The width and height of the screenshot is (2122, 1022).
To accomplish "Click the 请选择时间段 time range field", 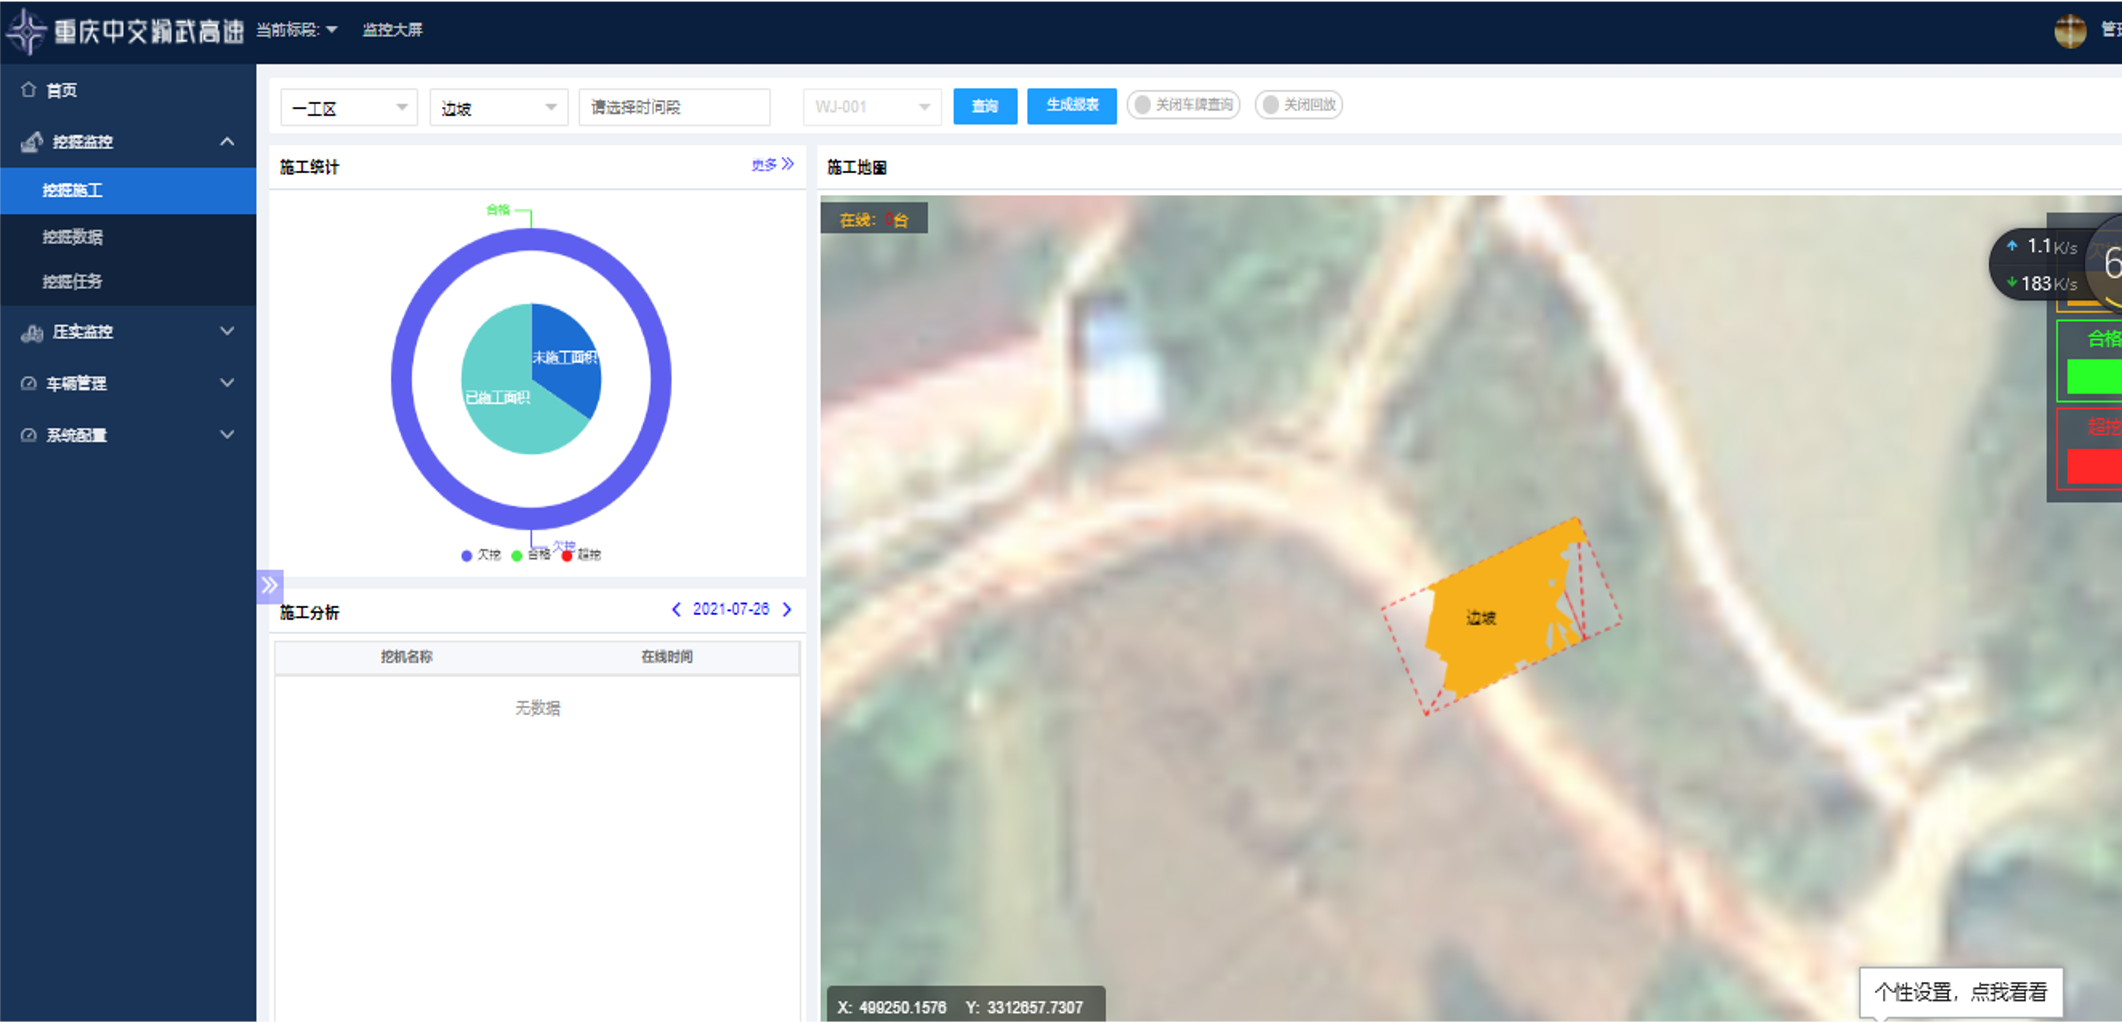I will [674, 107].
